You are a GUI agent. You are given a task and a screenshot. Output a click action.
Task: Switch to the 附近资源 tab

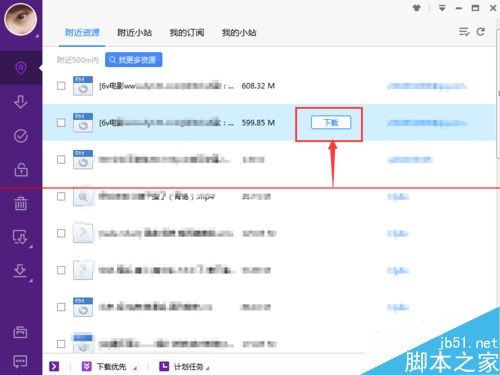pos(82,33)
